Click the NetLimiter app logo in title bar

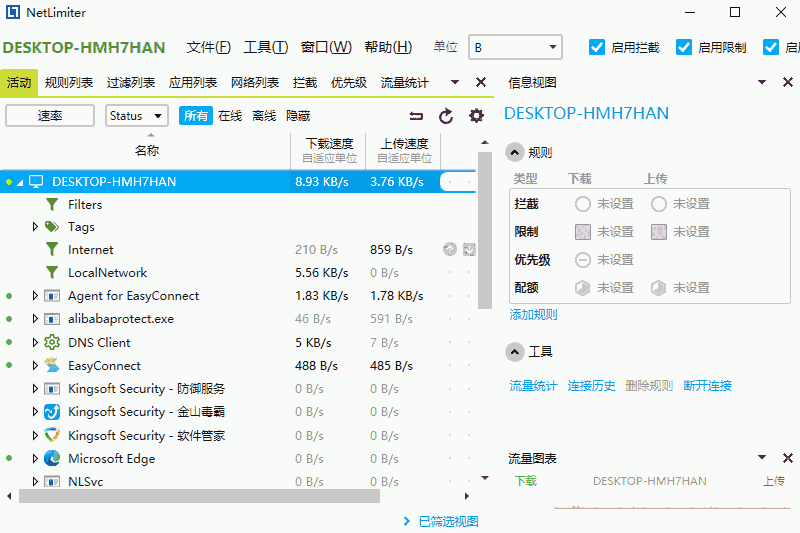pyautogui.click(x=13, y=12)
